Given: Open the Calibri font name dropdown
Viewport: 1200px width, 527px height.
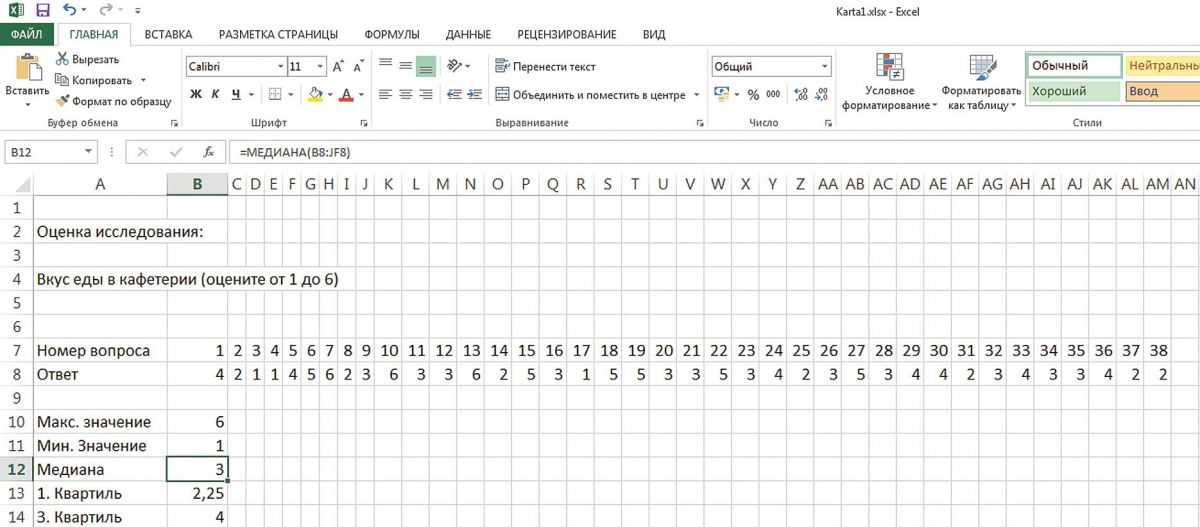Looking at the screenshot, I should pos(280,67).
